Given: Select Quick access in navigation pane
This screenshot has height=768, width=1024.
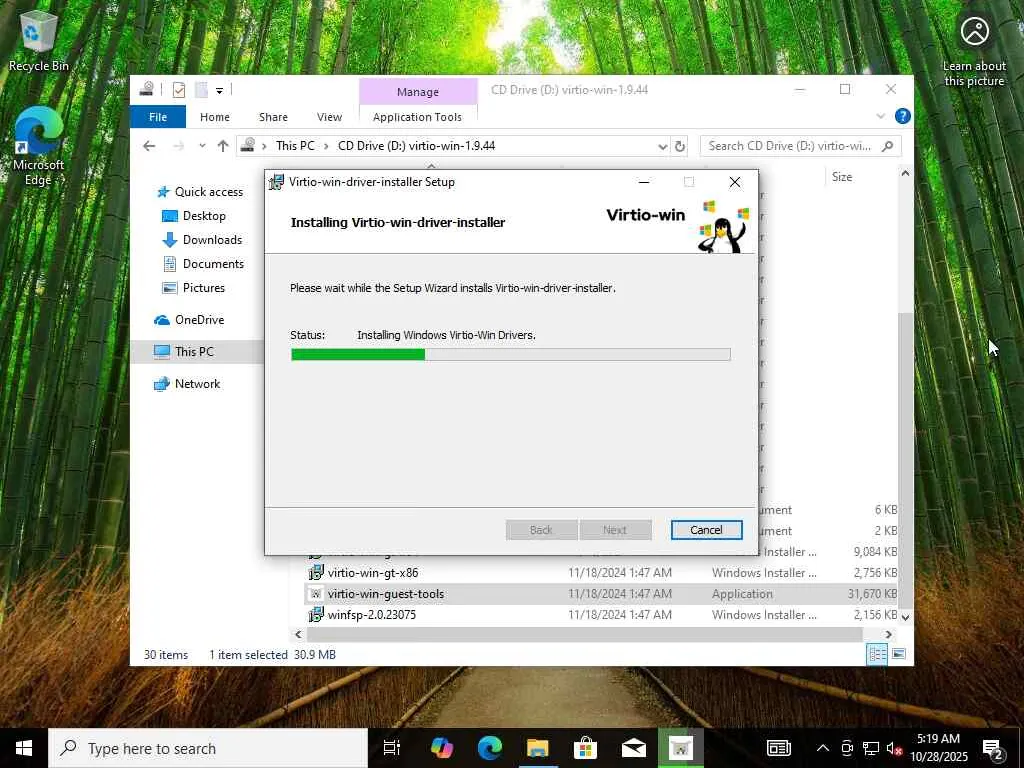Looking at the screenshot, I should (x=199, y=191).
